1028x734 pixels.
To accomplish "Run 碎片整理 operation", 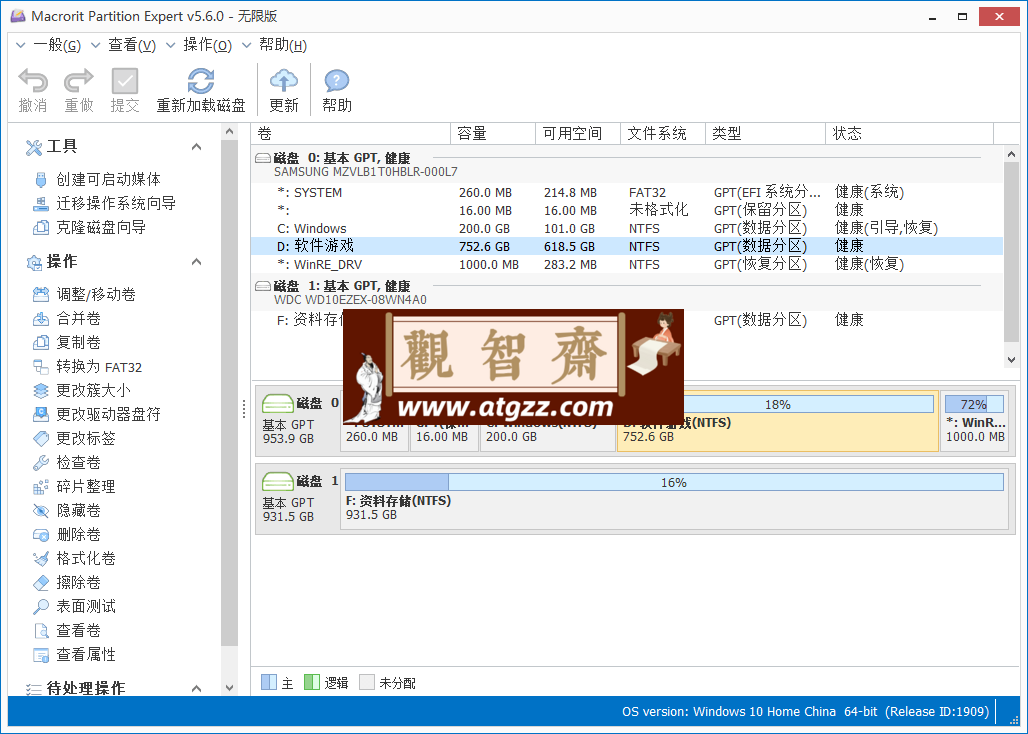I will coord(85,487).
